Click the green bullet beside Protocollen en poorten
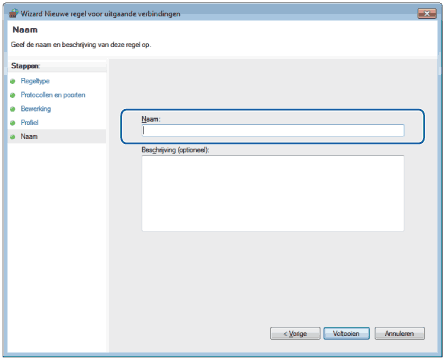This screenshot has height=360, width=445. pos(13,95)
